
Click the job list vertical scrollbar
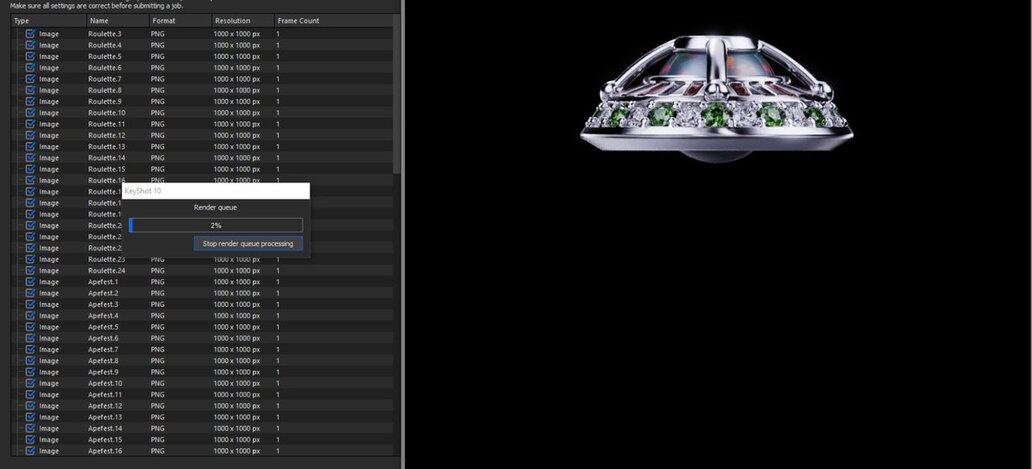point(396,100)
